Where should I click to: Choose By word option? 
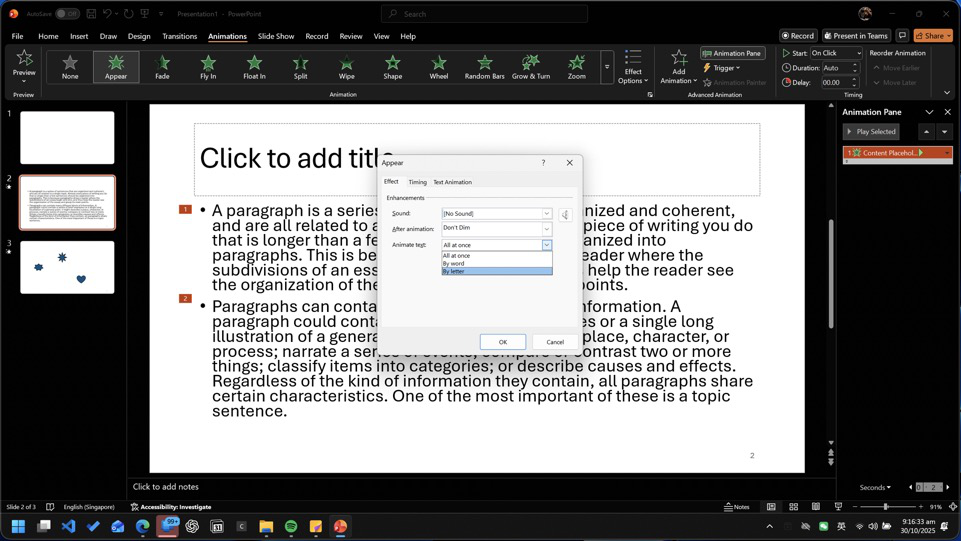[497, 263]
